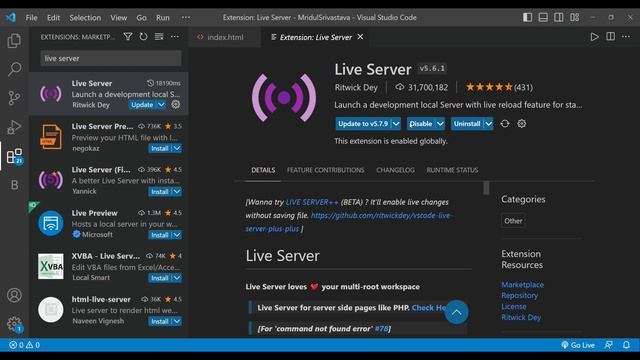Click errors and warnings status indicator
The height and width of the screenshot is (360, 640).
pos(24,345)
